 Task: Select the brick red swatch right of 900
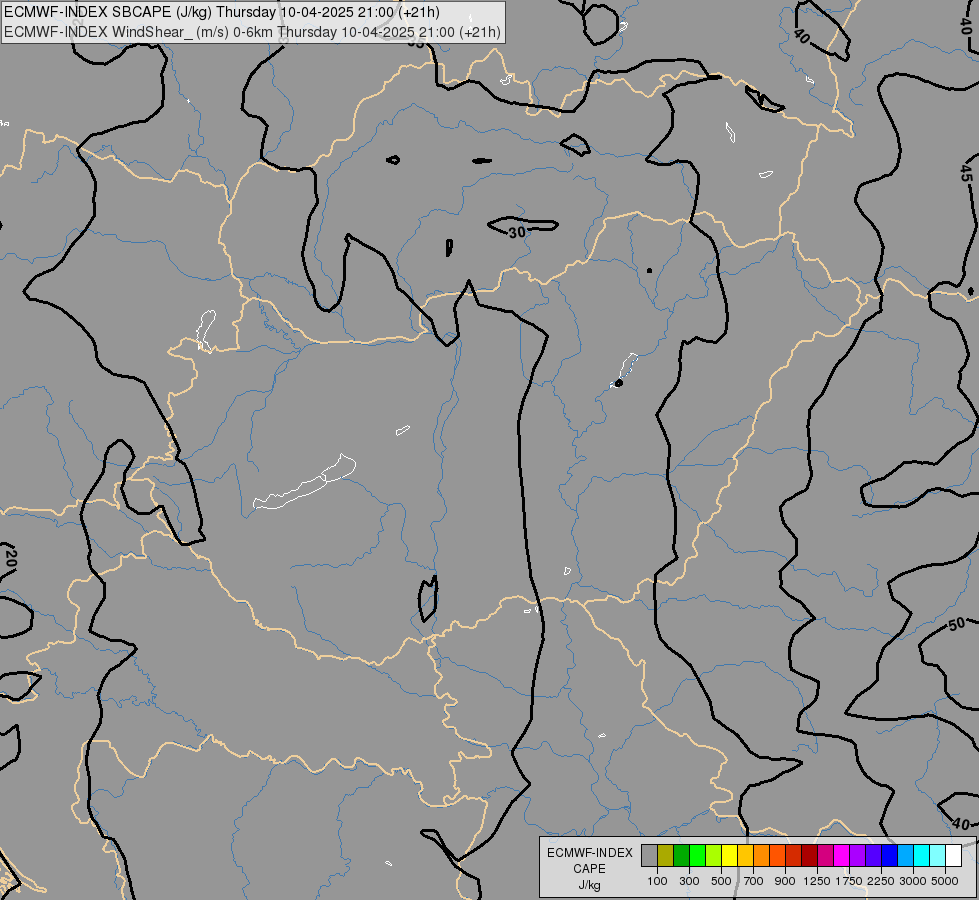(794, 855)
